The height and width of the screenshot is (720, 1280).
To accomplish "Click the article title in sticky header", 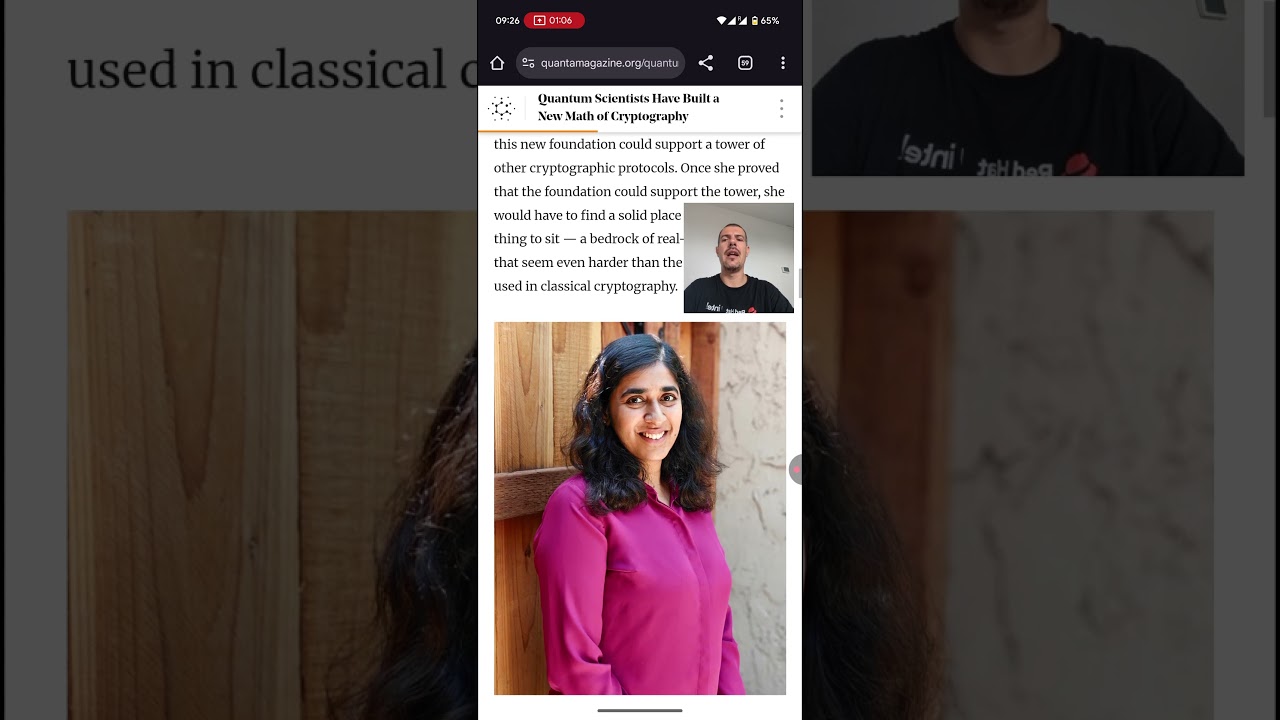I will point(628,107).
